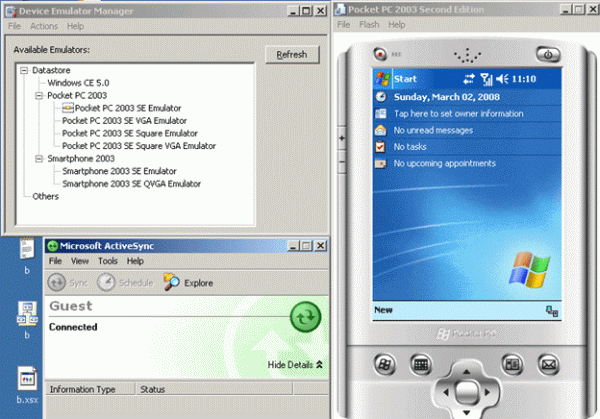Open Help menu in Pocket PC emulator window
This screenshot has width=600, height=419.
[396, 24]
